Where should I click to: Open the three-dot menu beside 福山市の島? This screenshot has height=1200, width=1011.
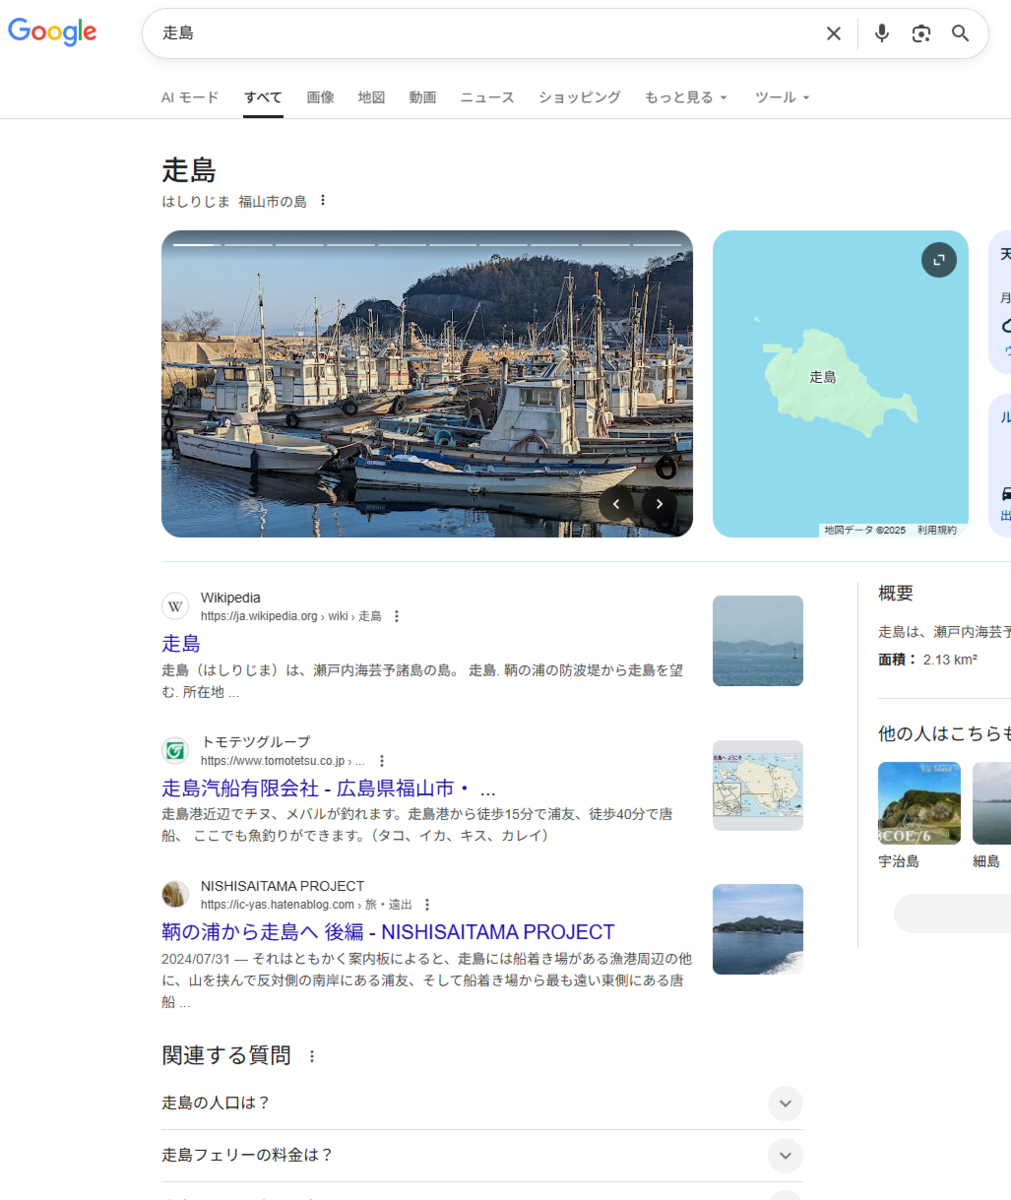pyautogui.click(x=323, y=200)
